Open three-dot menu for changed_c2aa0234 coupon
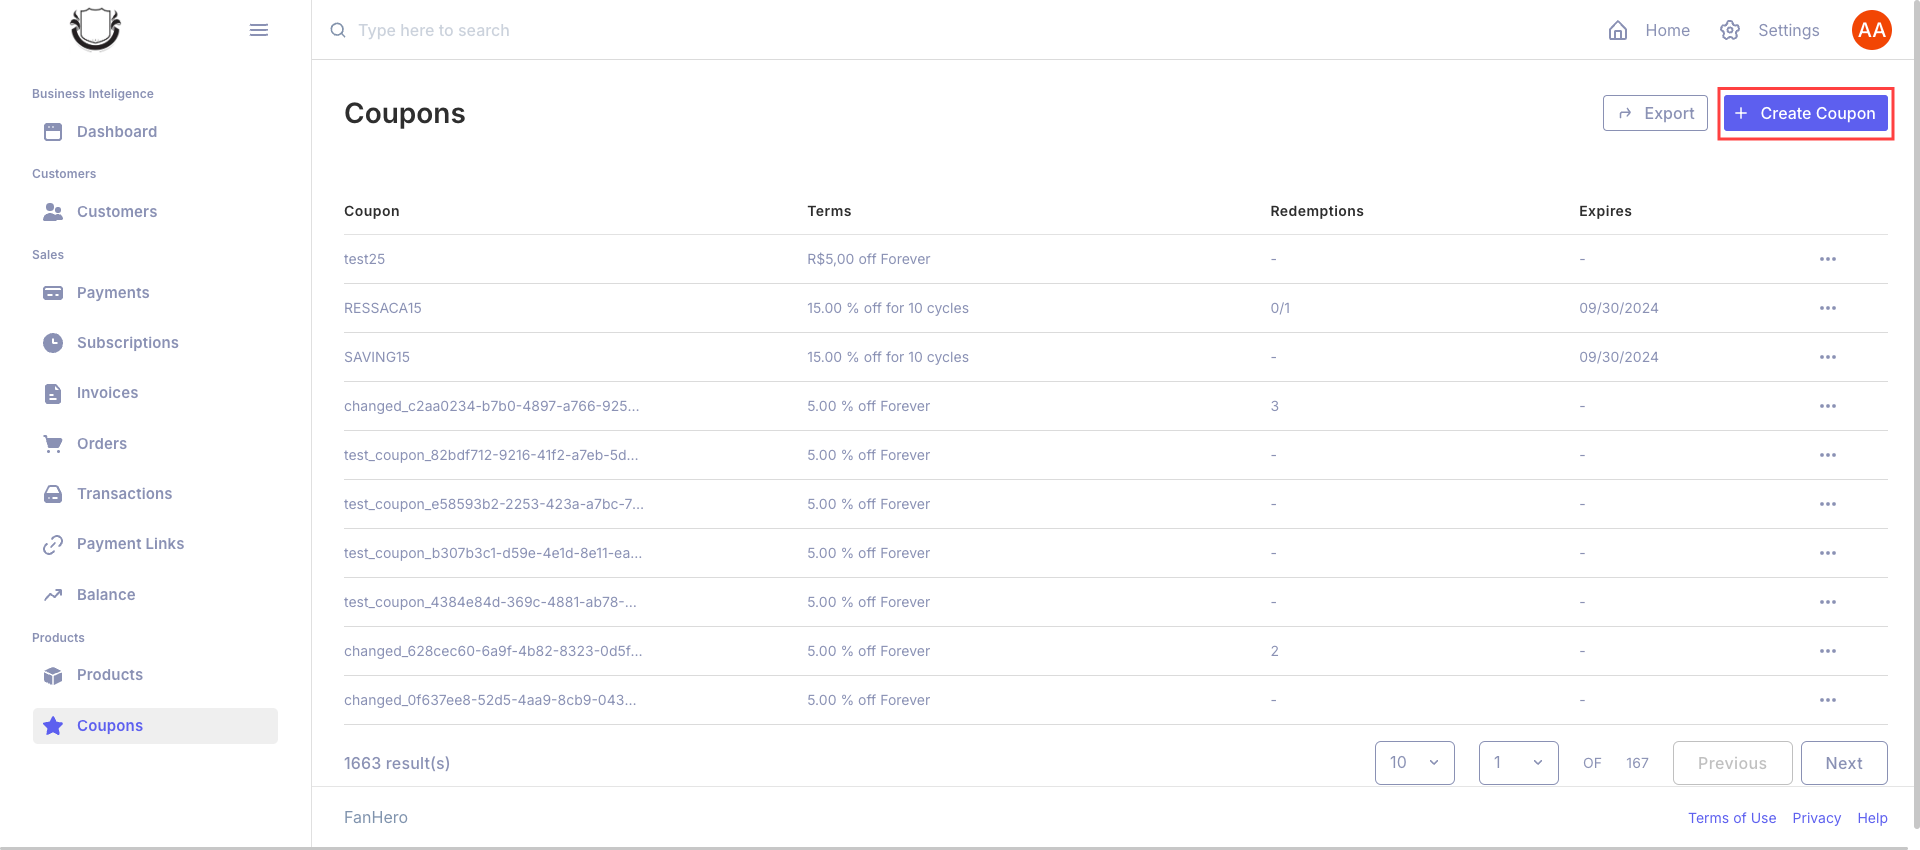 click(1828, 406)
